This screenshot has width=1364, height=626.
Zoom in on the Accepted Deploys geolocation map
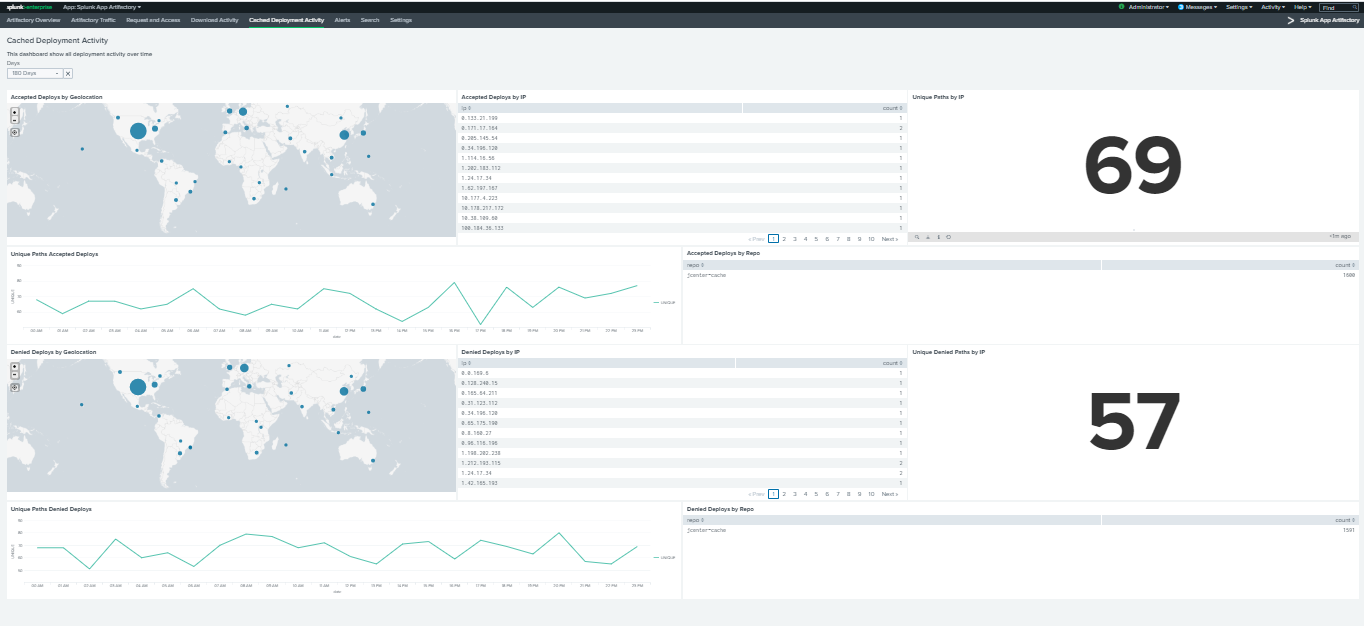click(x=15, y=112)
